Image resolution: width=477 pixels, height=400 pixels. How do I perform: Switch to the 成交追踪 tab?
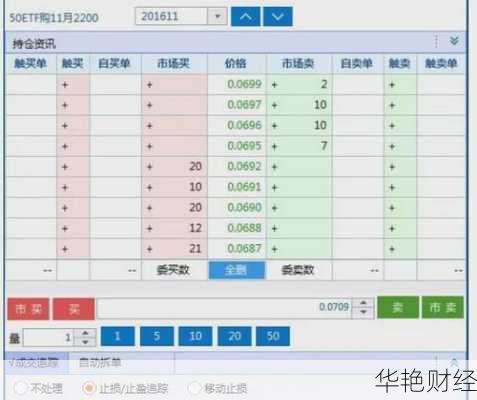[x=36, y=363]
